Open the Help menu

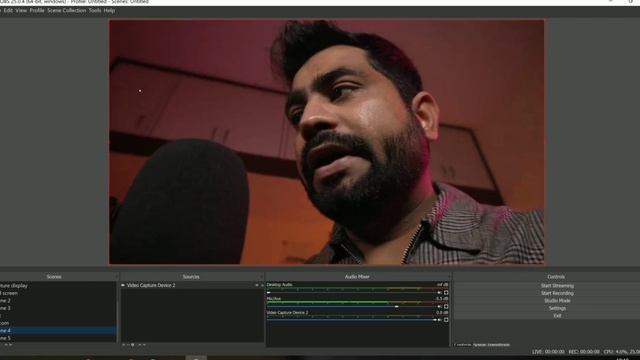point(109,11)
